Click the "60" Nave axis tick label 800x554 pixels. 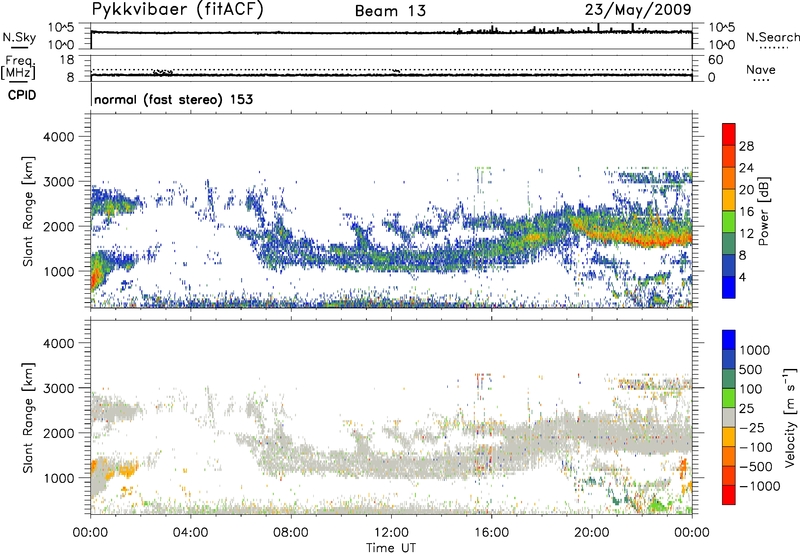tap(715, 60)
